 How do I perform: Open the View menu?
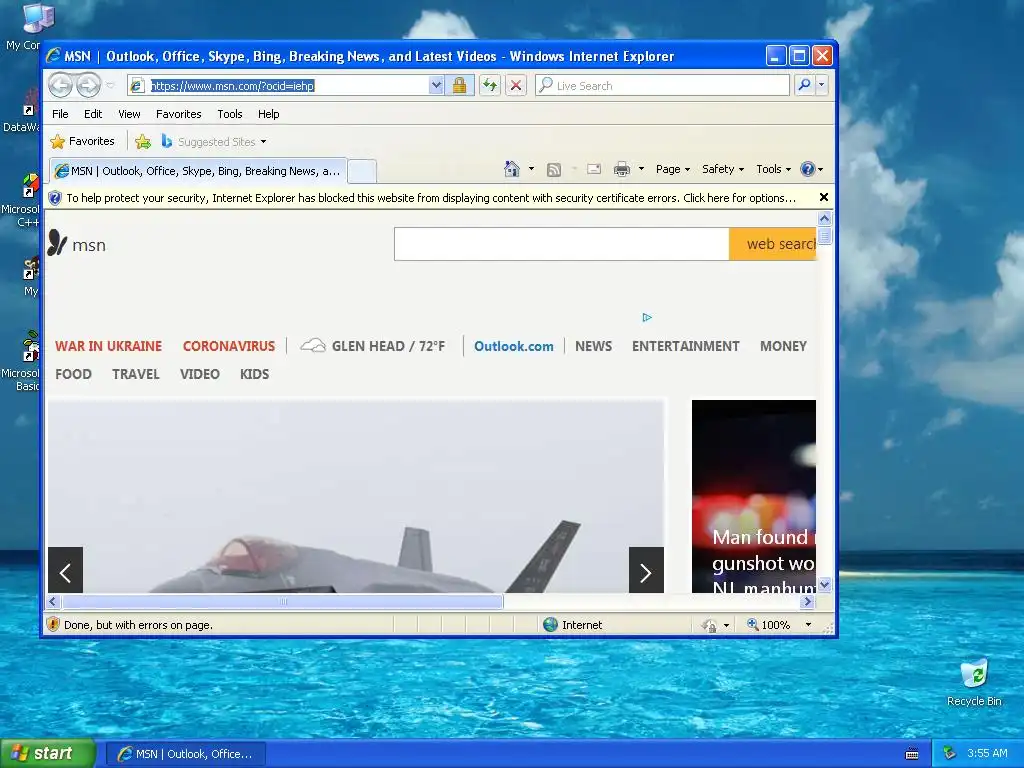click(x=129, y=114)
